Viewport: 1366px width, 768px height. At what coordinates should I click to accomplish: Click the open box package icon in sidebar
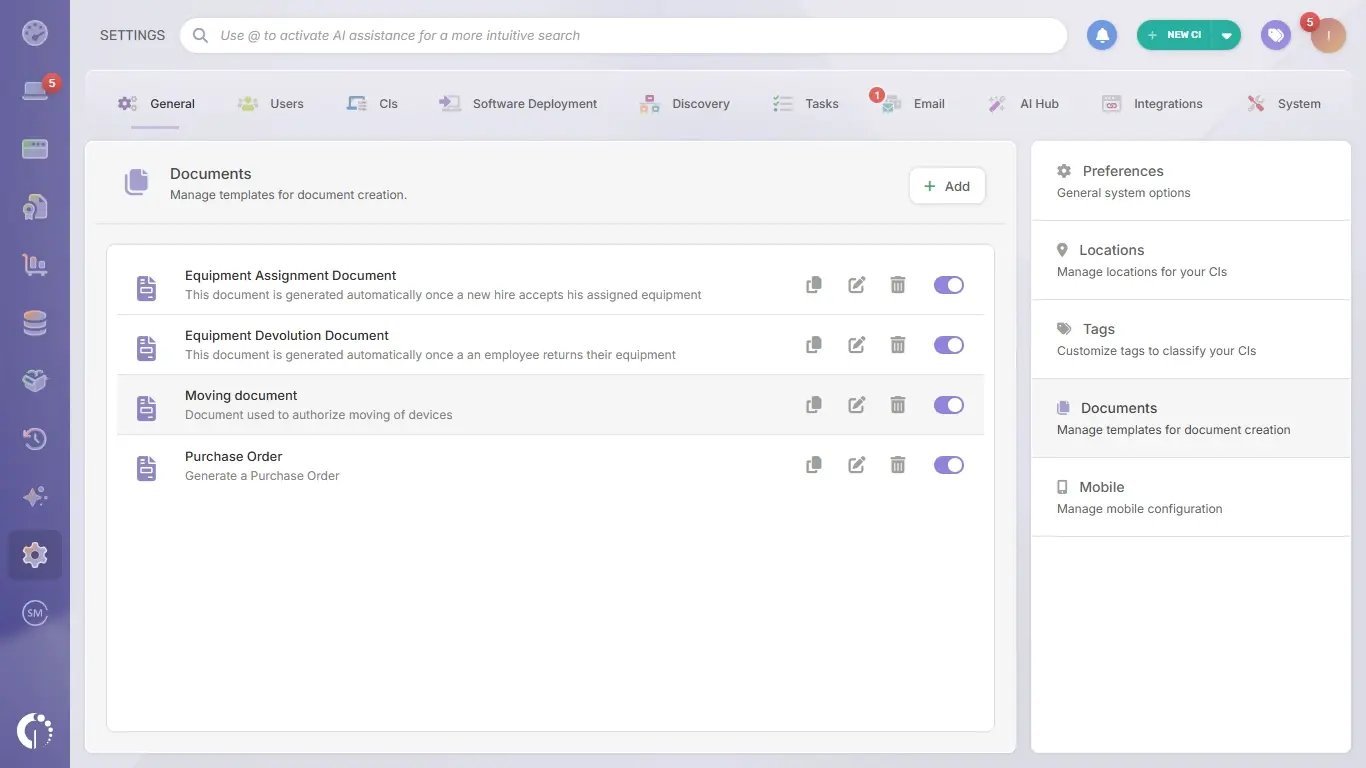(x=35, y=381)
